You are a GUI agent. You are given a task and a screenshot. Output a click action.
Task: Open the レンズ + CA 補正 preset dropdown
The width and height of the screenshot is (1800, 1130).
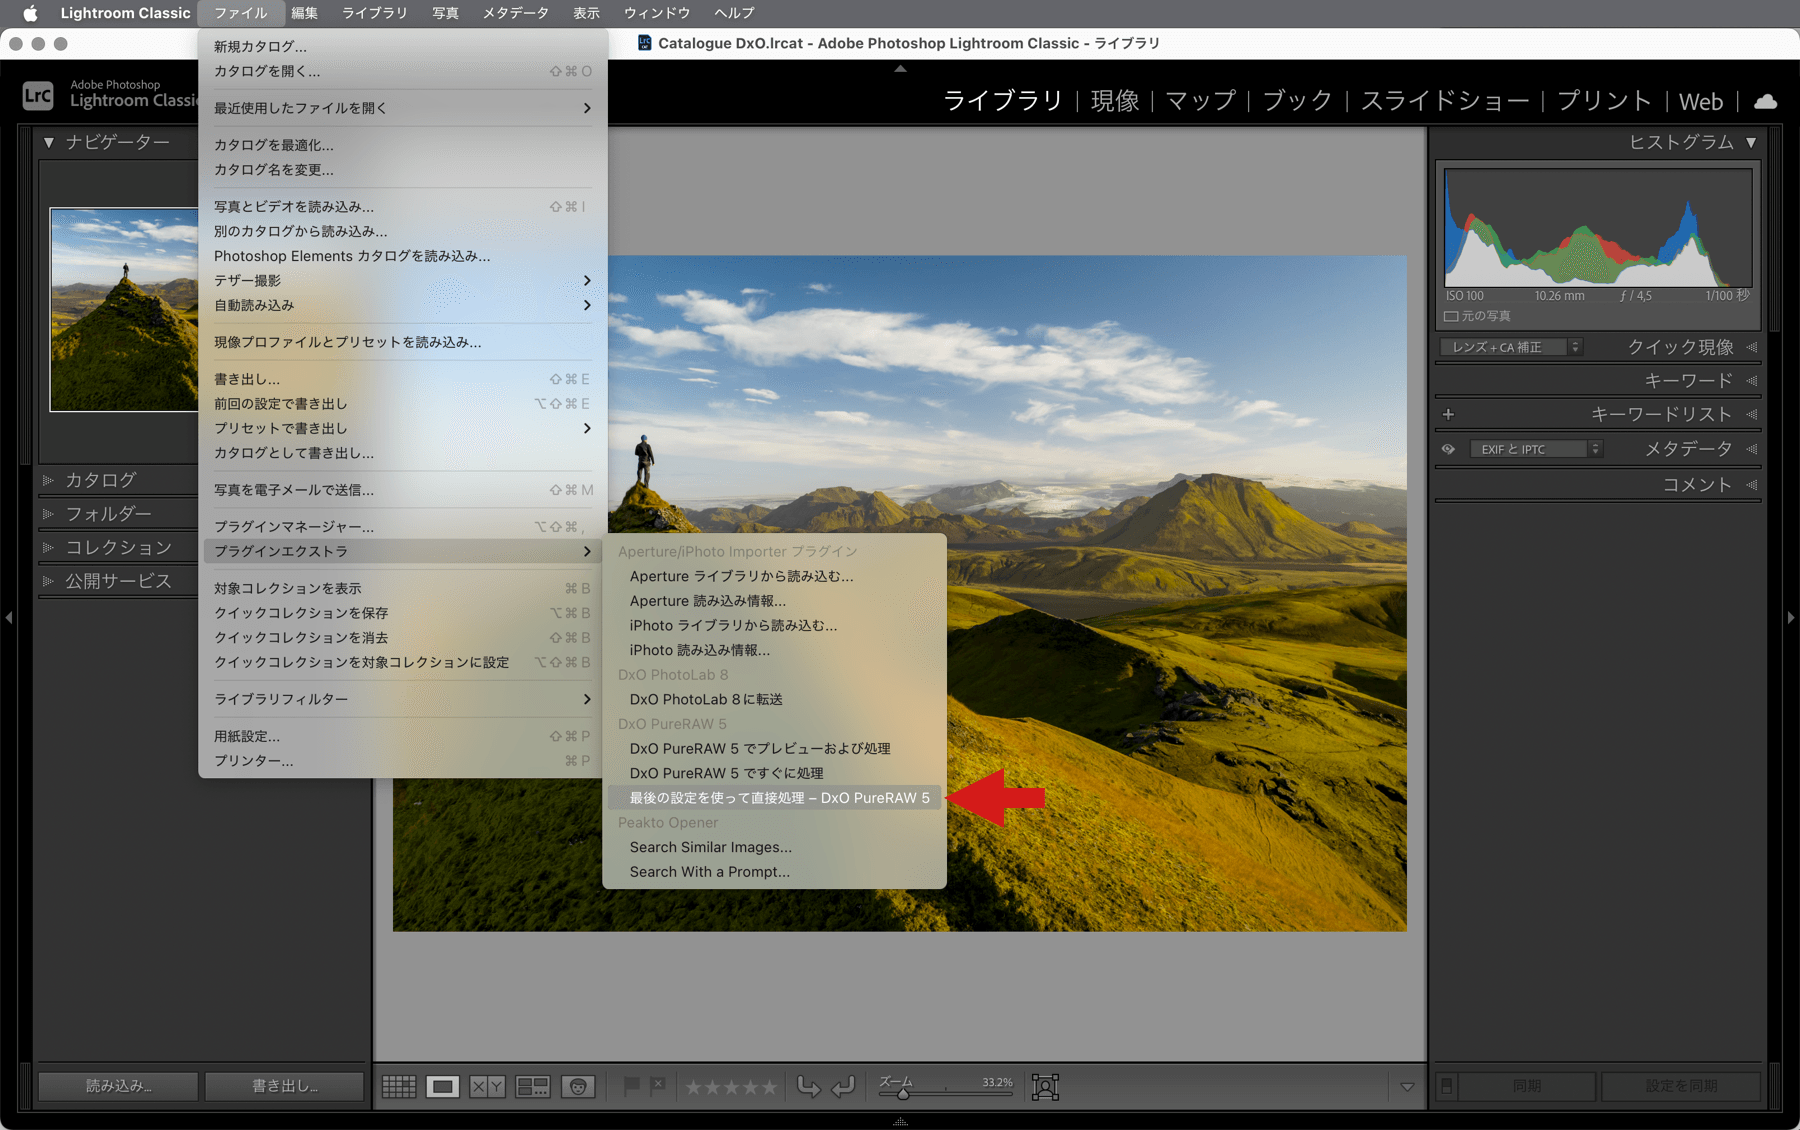click(1511, 347)
